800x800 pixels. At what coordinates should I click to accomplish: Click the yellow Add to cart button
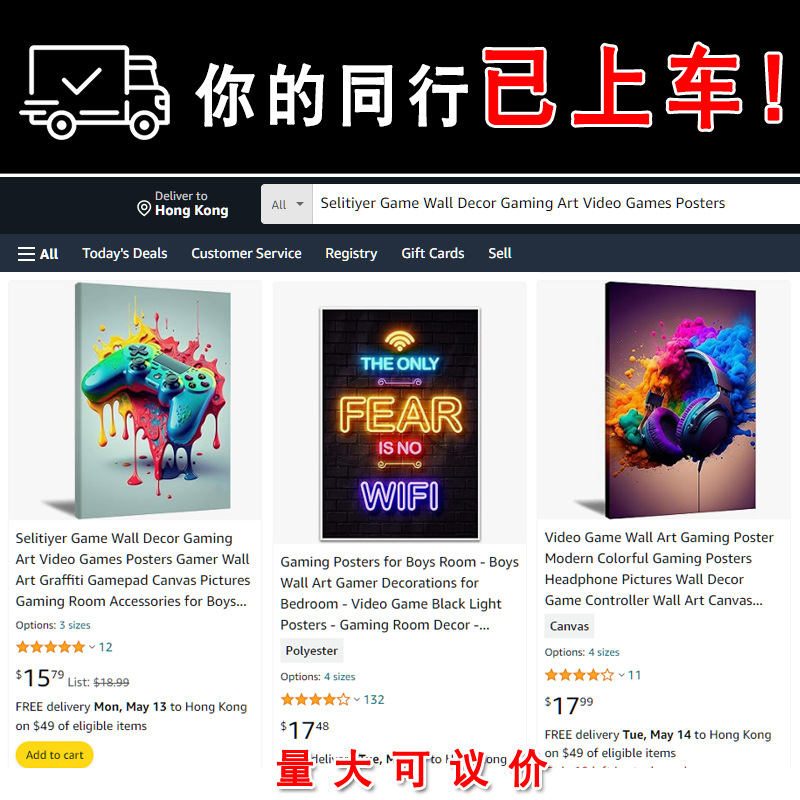(x=55, y=755)
